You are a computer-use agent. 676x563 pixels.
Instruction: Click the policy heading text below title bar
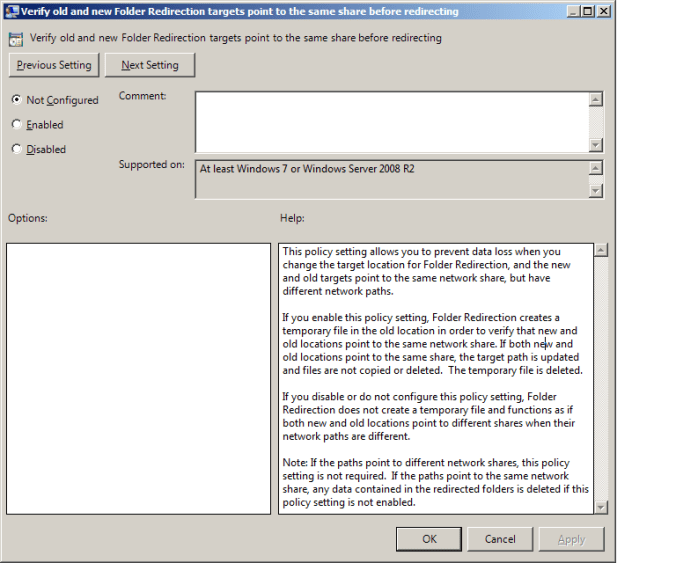(236, 38)
